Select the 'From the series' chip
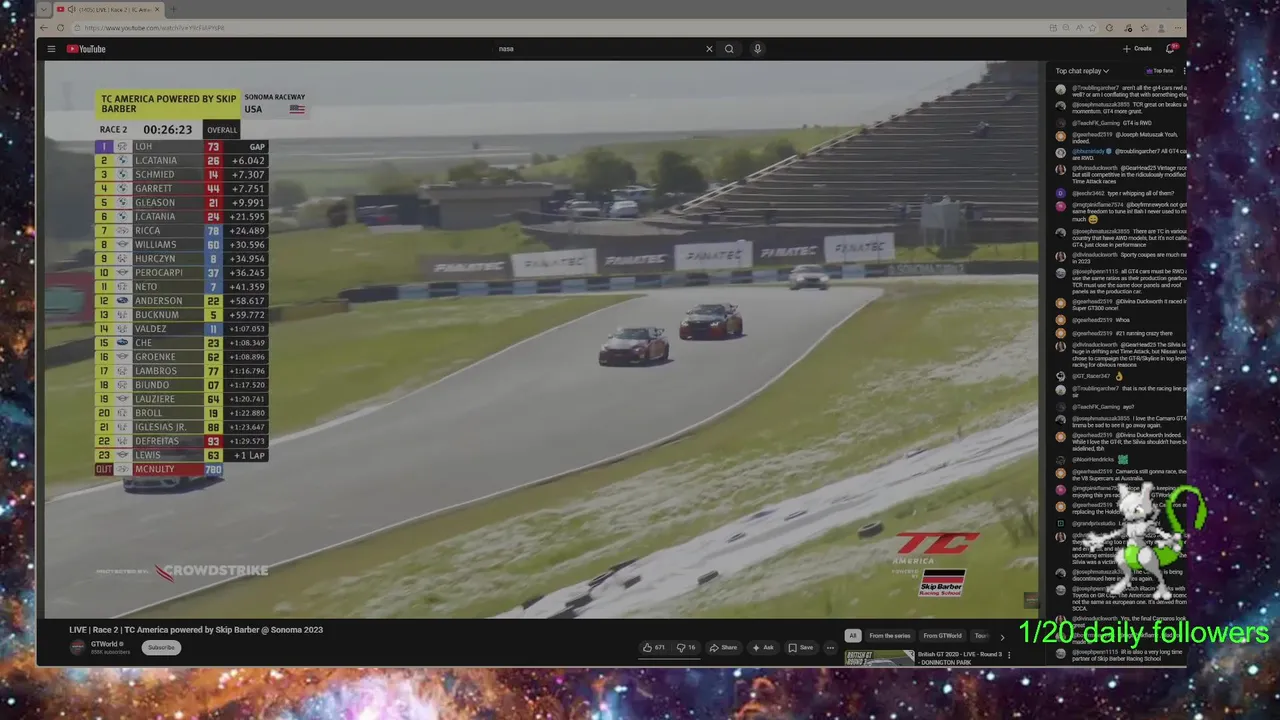This screenshot has width=1280, height=720. pos(889,636)
